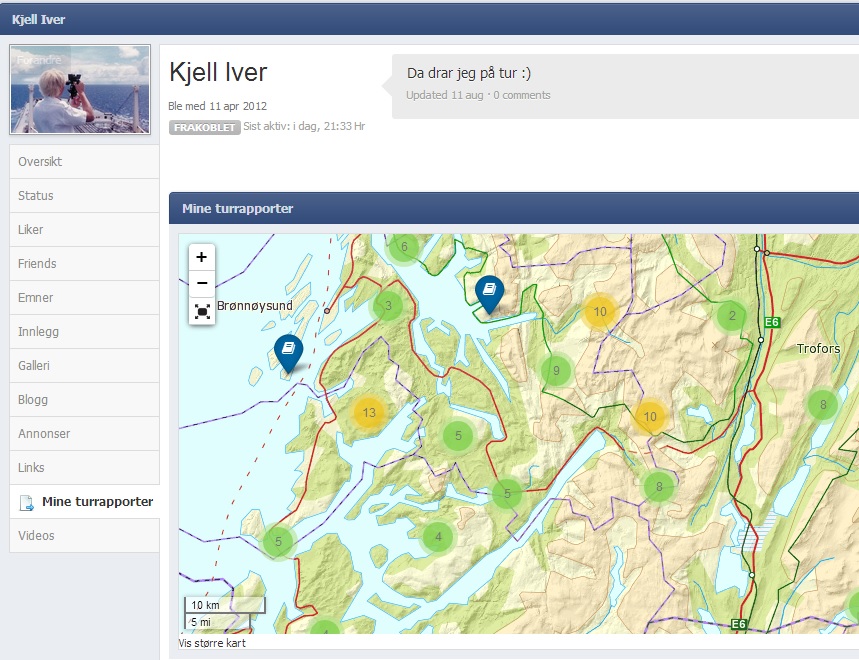
Task: Click the Mine turrapporter sidebar item
Action: 96,502
